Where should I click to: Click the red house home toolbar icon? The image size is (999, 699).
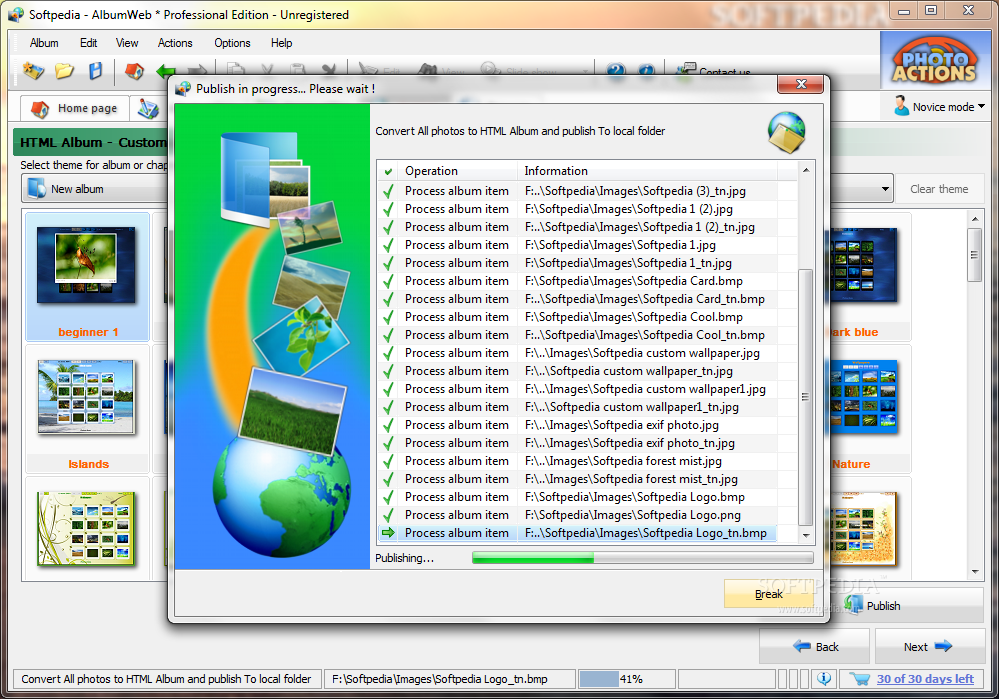134,70
